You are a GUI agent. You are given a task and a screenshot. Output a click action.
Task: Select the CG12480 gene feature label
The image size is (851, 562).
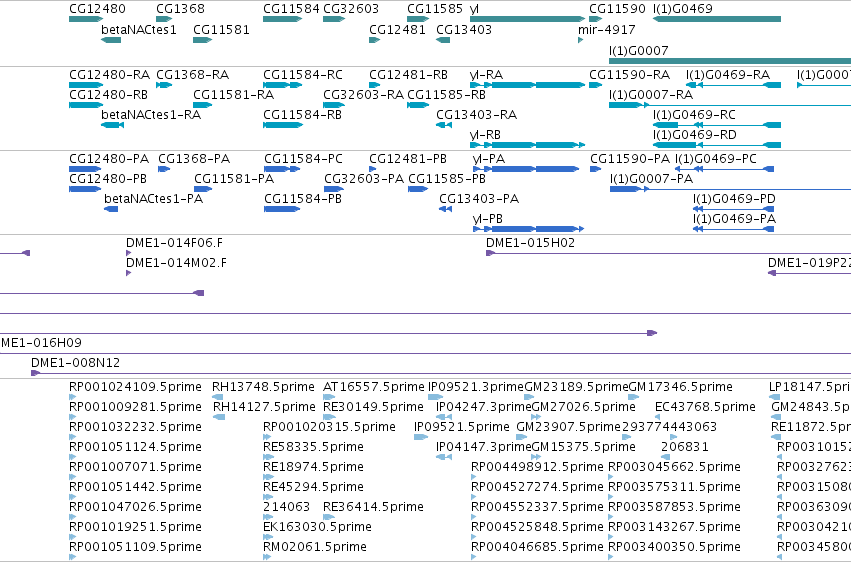click(x=97, y=9)
